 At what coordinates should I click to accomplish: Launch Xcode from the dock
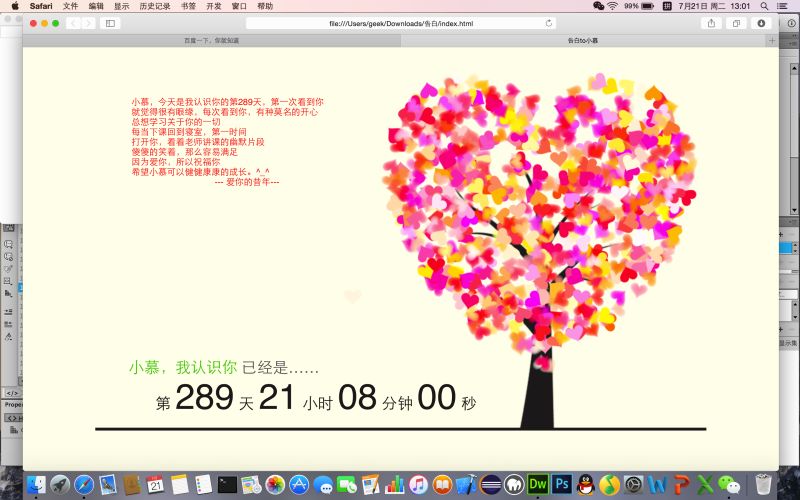466,484
